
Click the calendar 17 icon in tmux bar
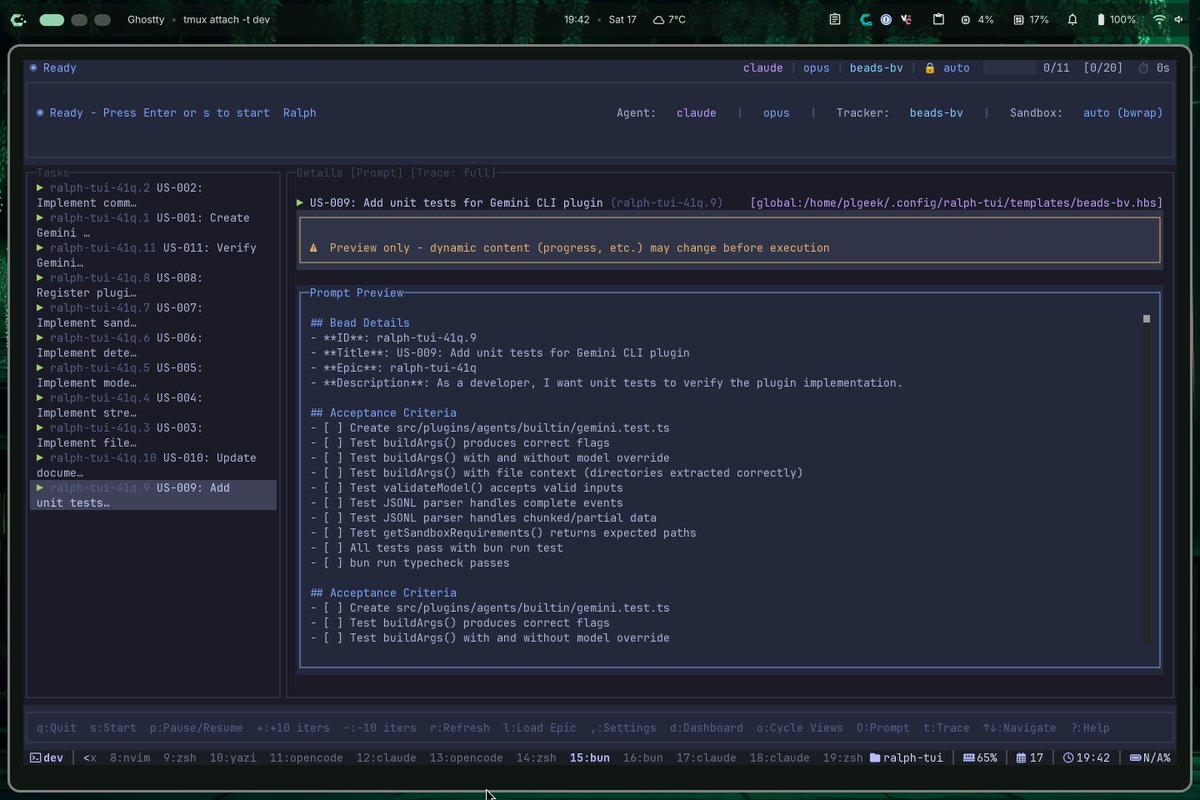click(1021, 758)
